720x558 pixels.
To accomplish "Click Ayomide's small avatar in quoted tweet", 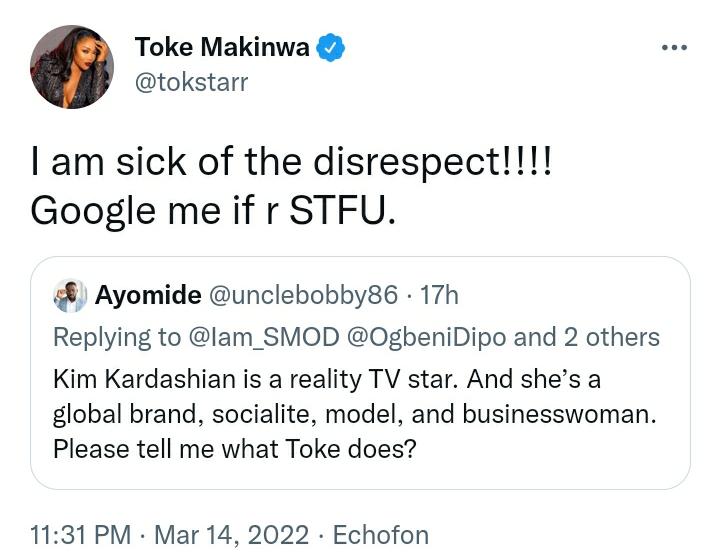I will 69,295.
